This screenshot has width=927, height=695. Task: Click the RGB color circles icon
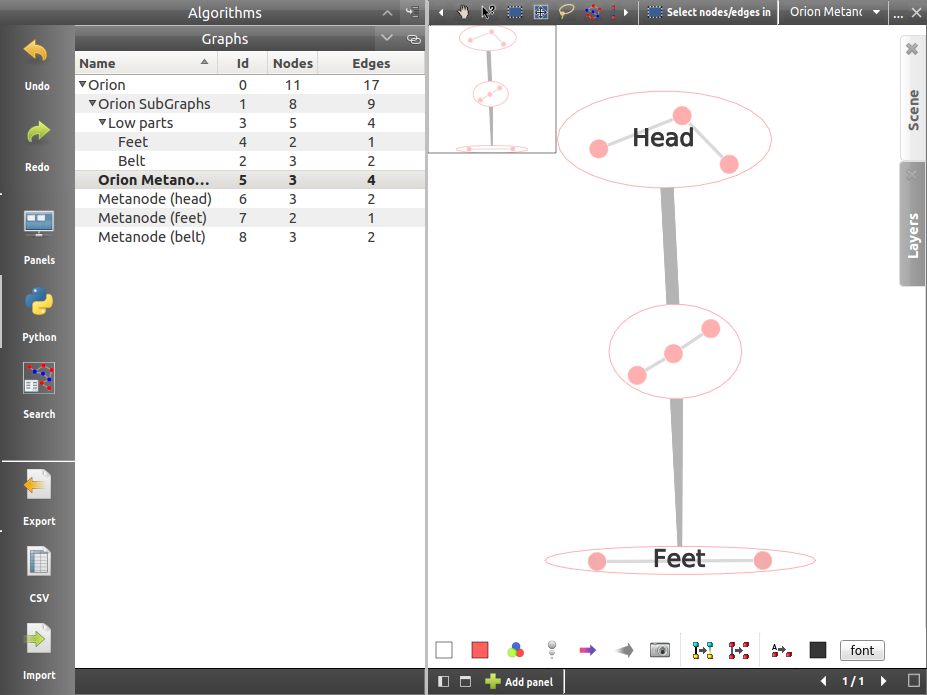coord(515,650)
